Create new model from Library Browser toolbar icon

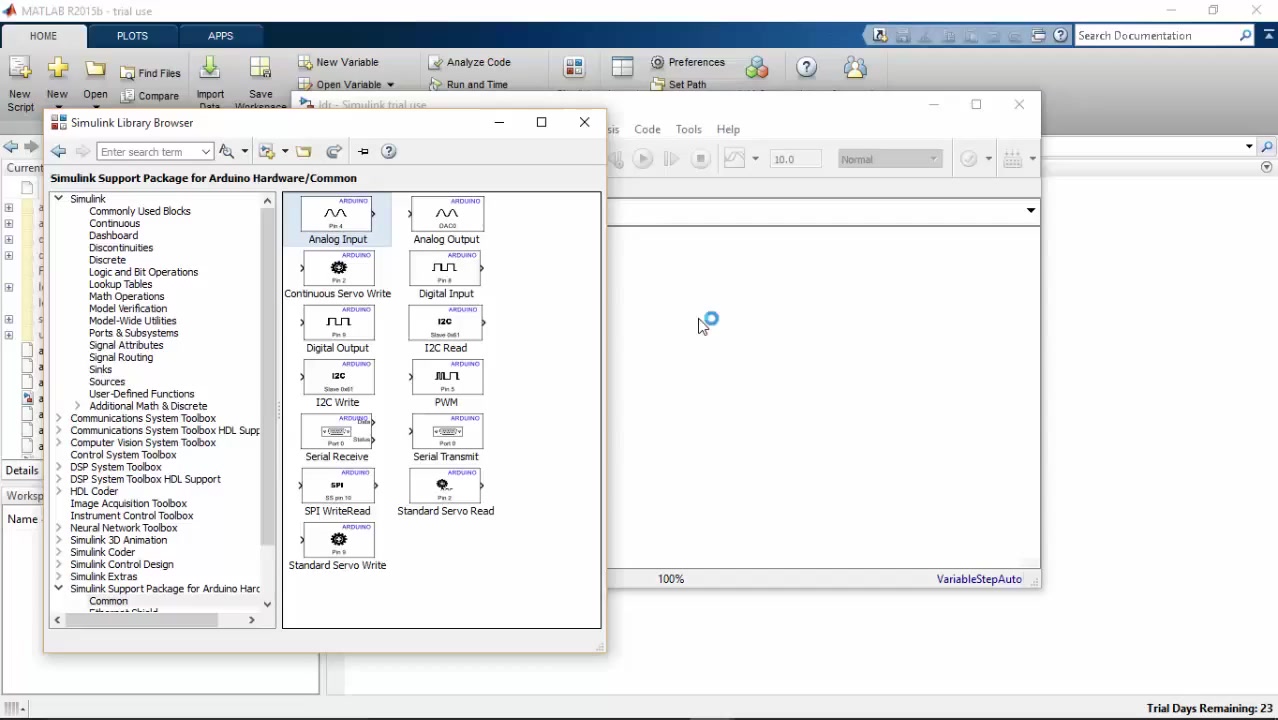(x=266, y=151)
